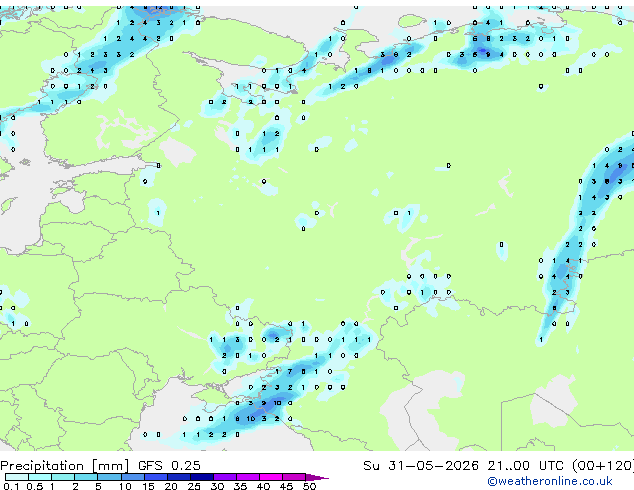The height and width of the screenshot is (490, 634).
Task: Click the 0.1–0.5 mm legend color swatch
Action: click(x=17, y=477)
